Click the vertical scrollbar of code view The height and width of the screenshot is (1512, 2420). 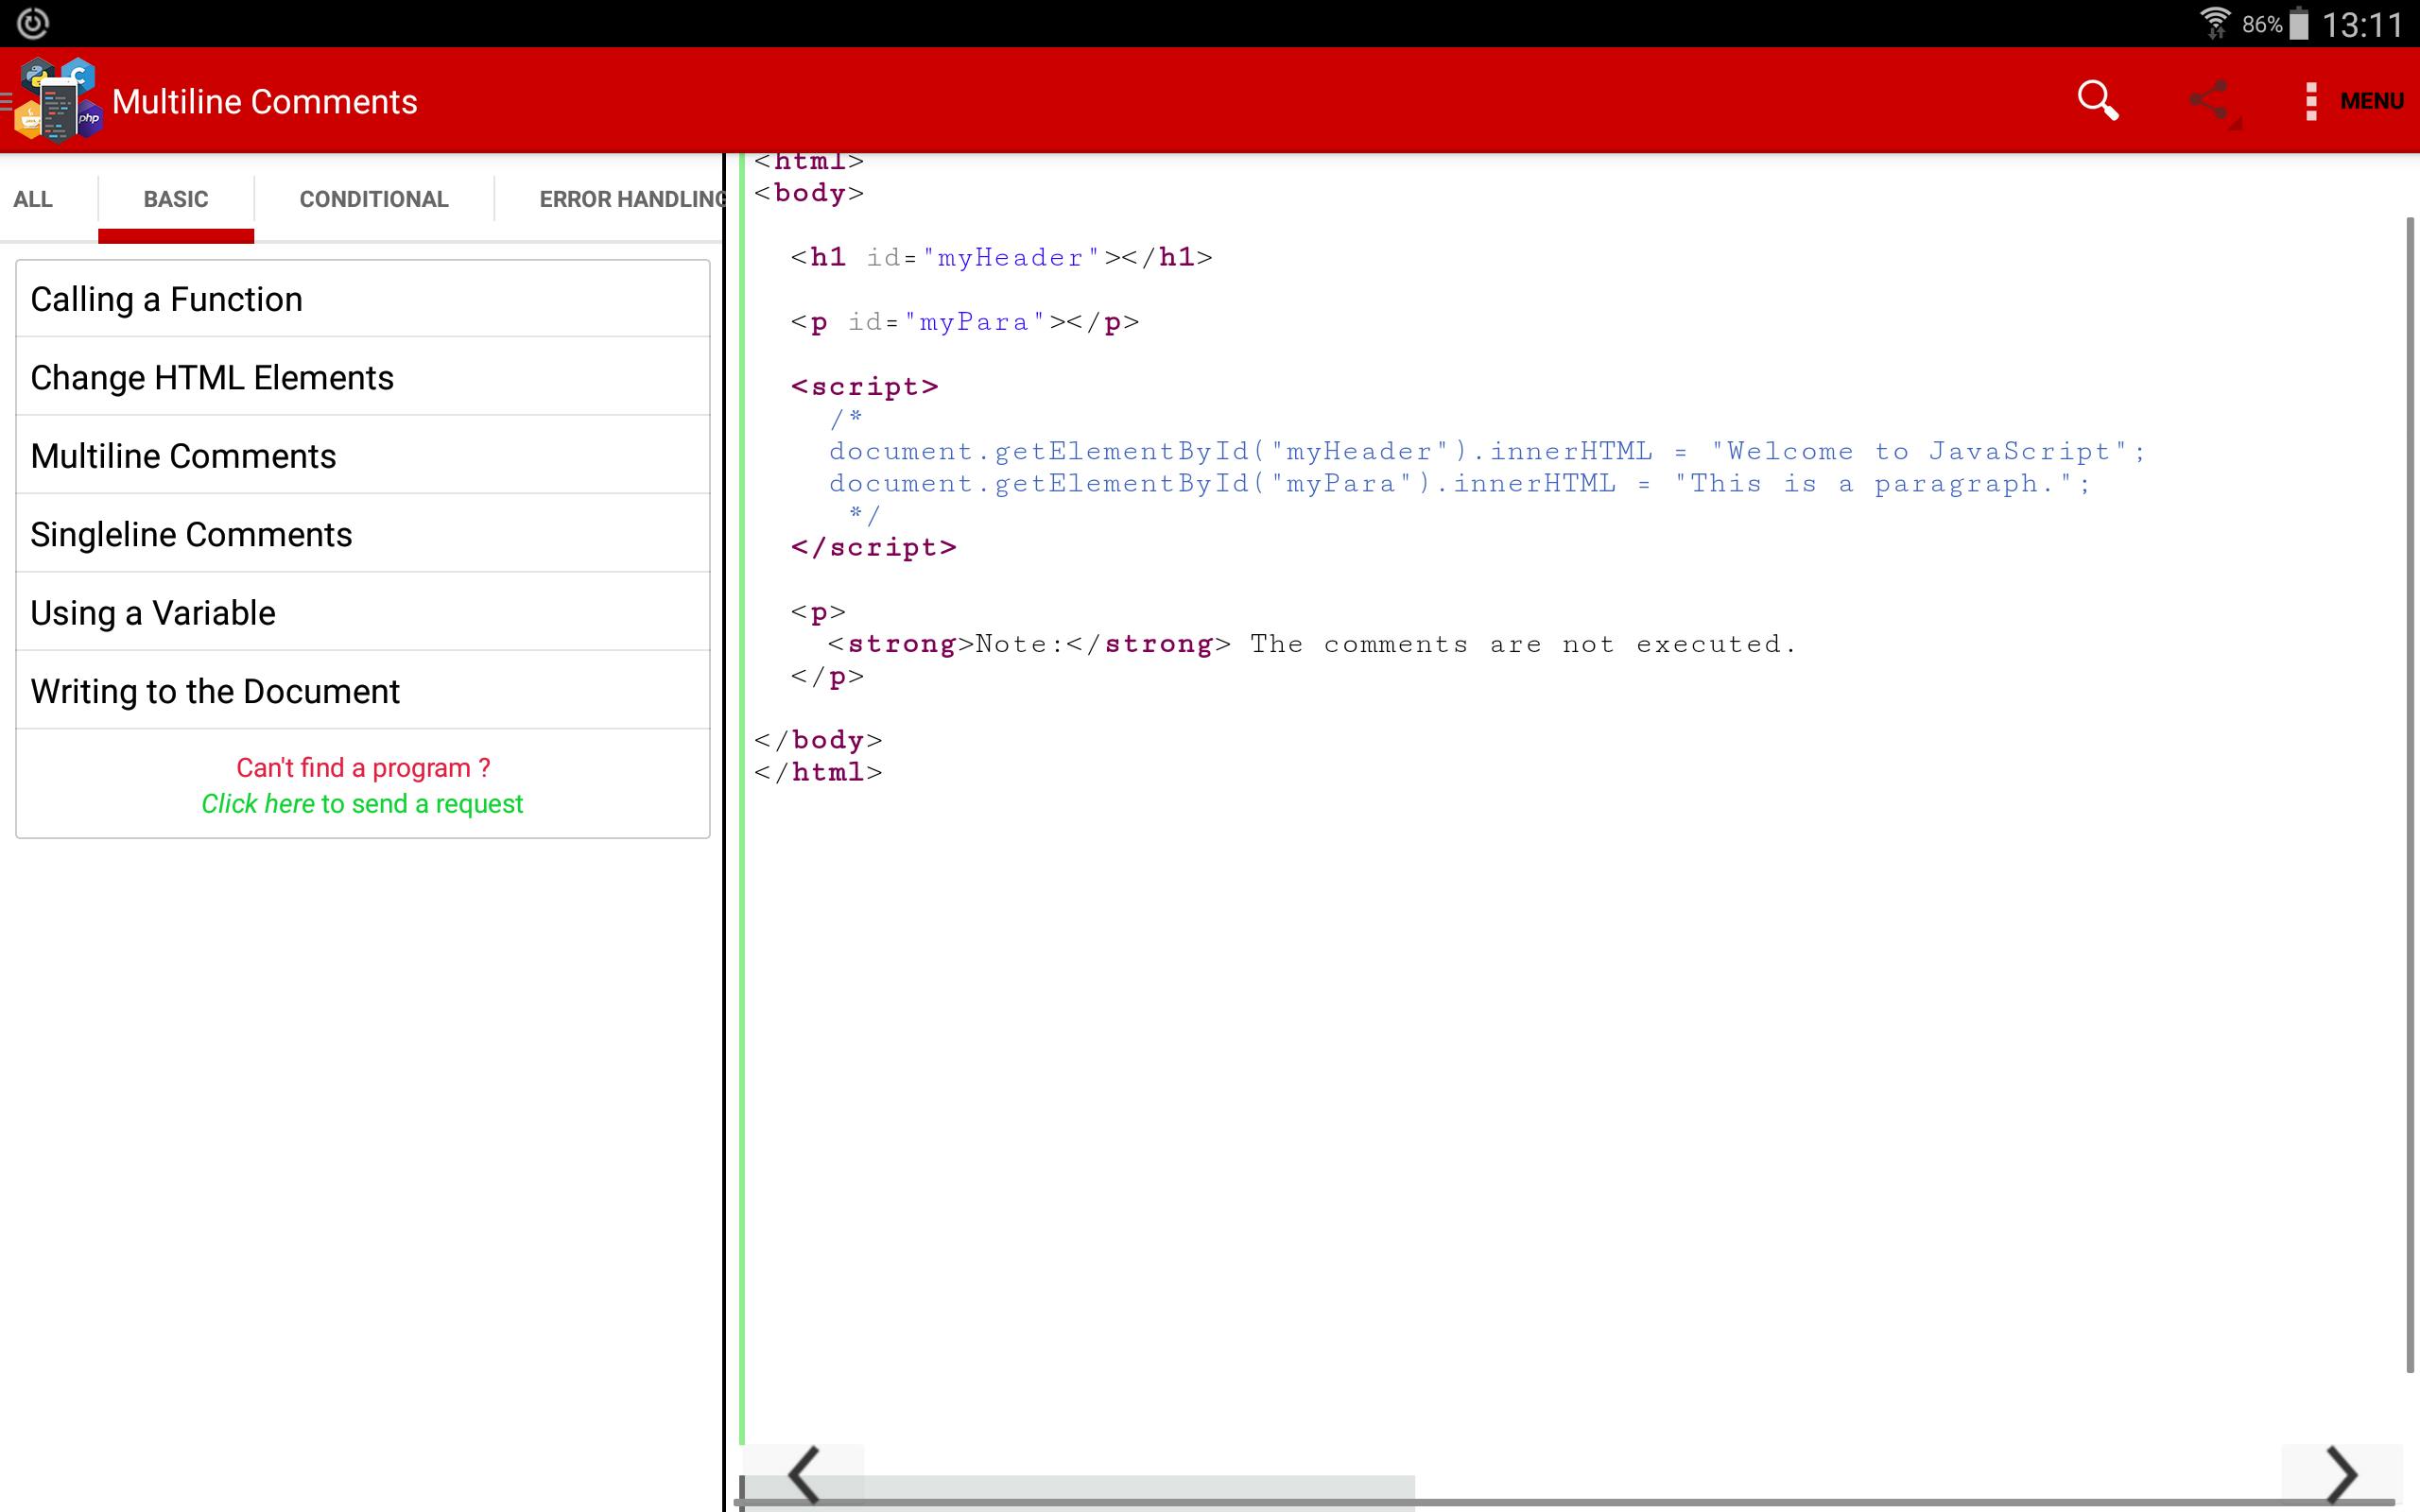[2409, 794]
